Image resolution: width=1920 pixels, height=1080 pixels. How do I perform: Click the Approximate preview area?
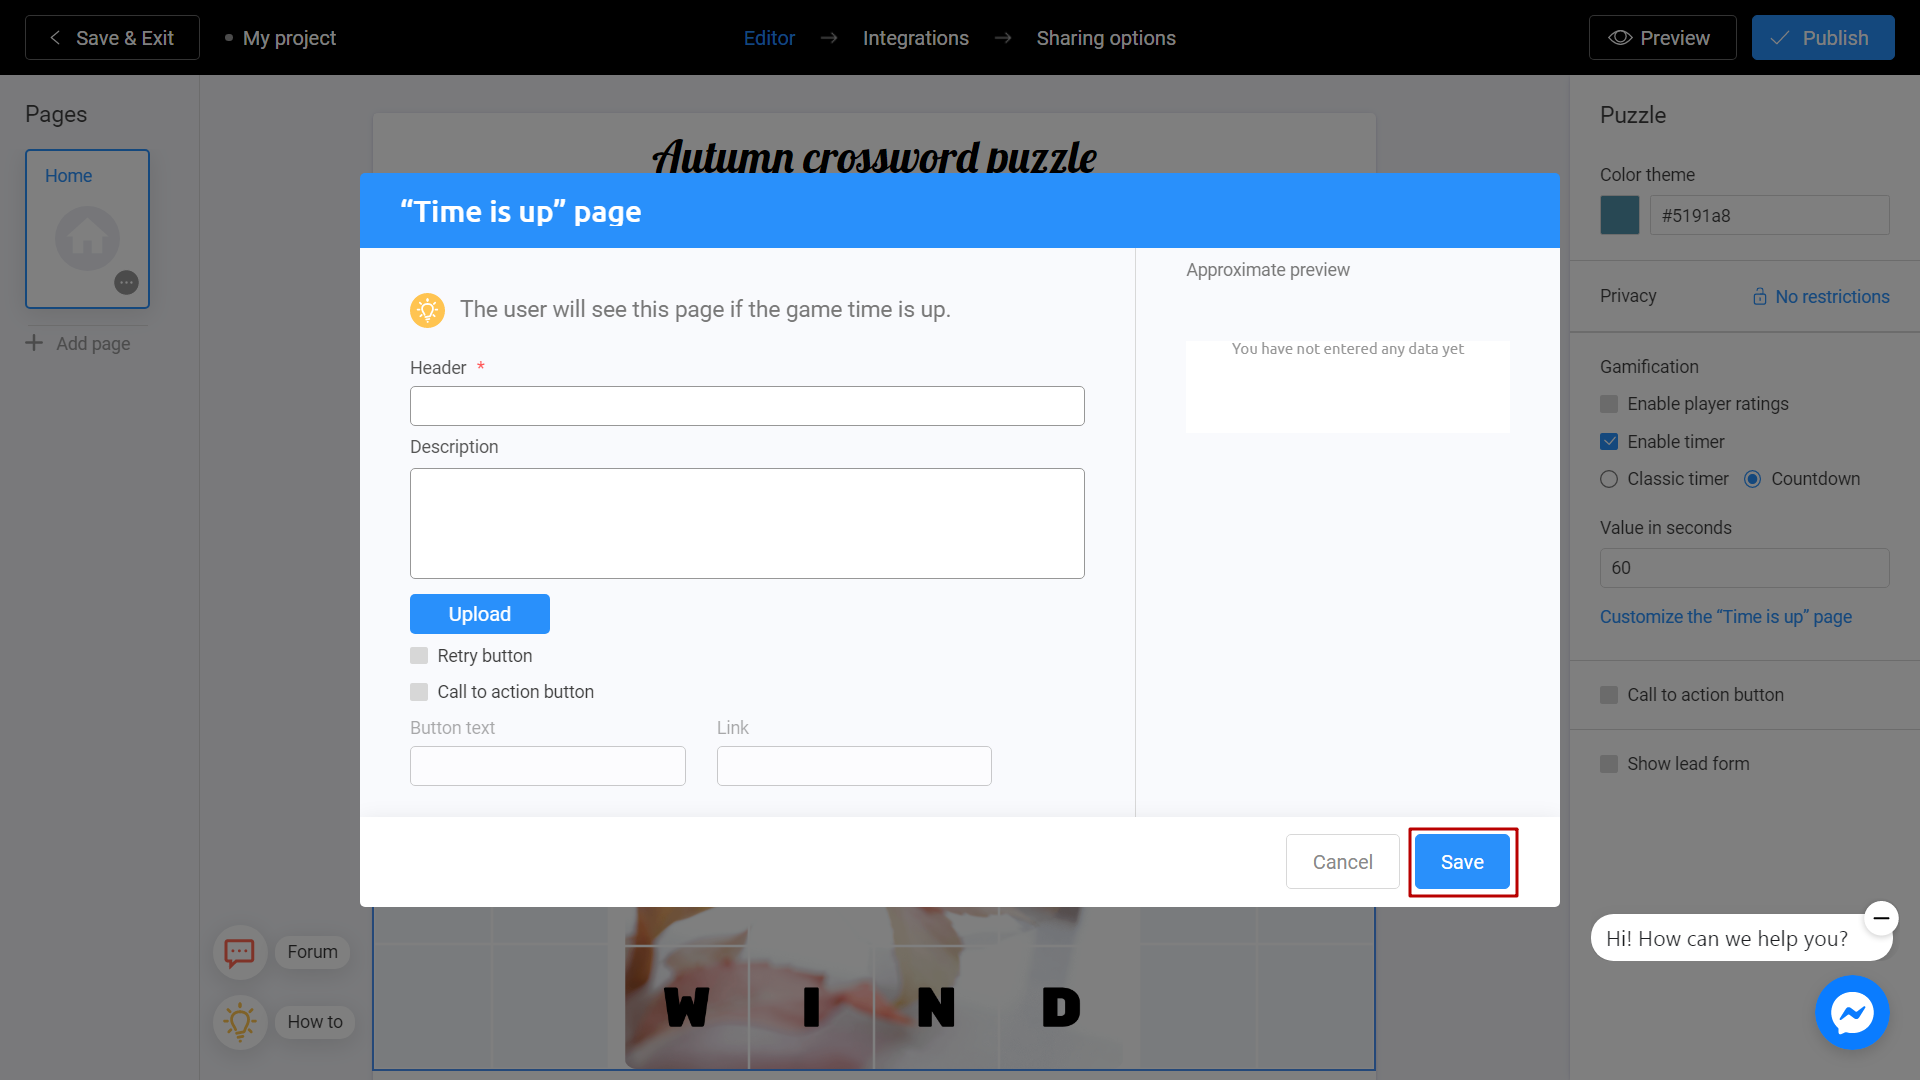click(x=1348, y=387)
